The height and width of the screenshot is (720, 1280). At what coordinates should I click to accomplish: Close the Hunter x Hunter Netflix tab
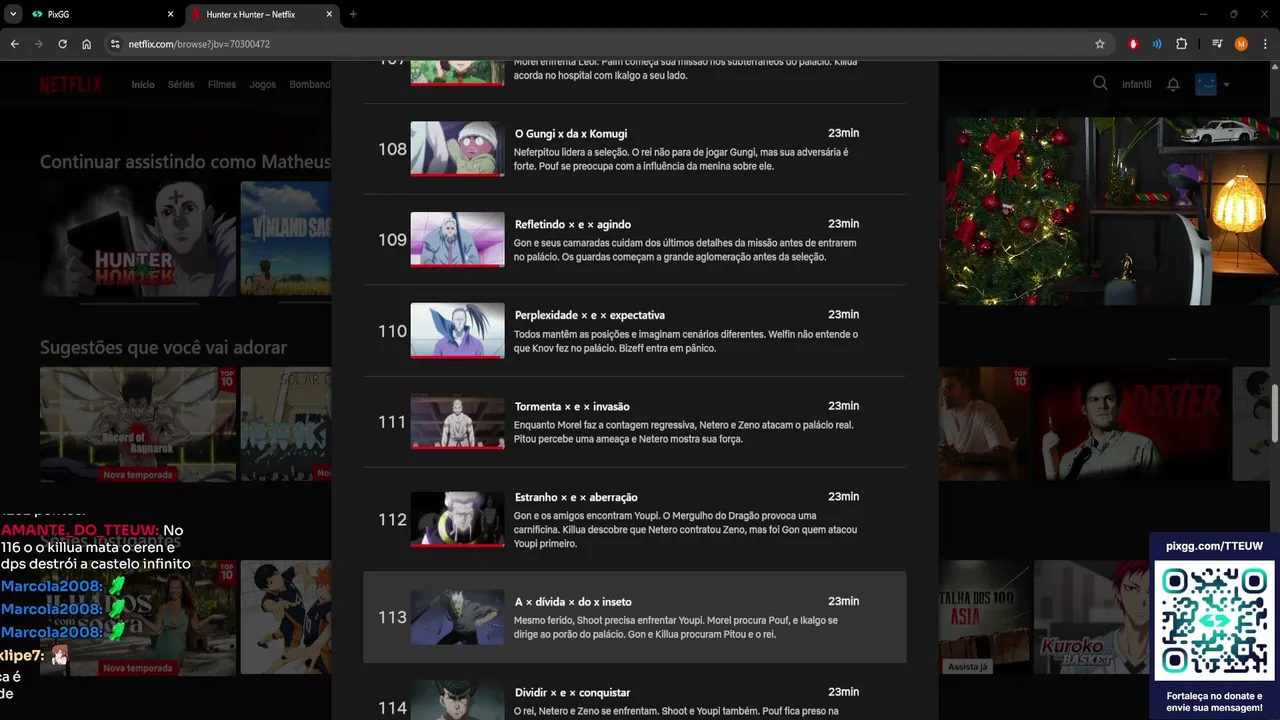[x=329, y=14]
